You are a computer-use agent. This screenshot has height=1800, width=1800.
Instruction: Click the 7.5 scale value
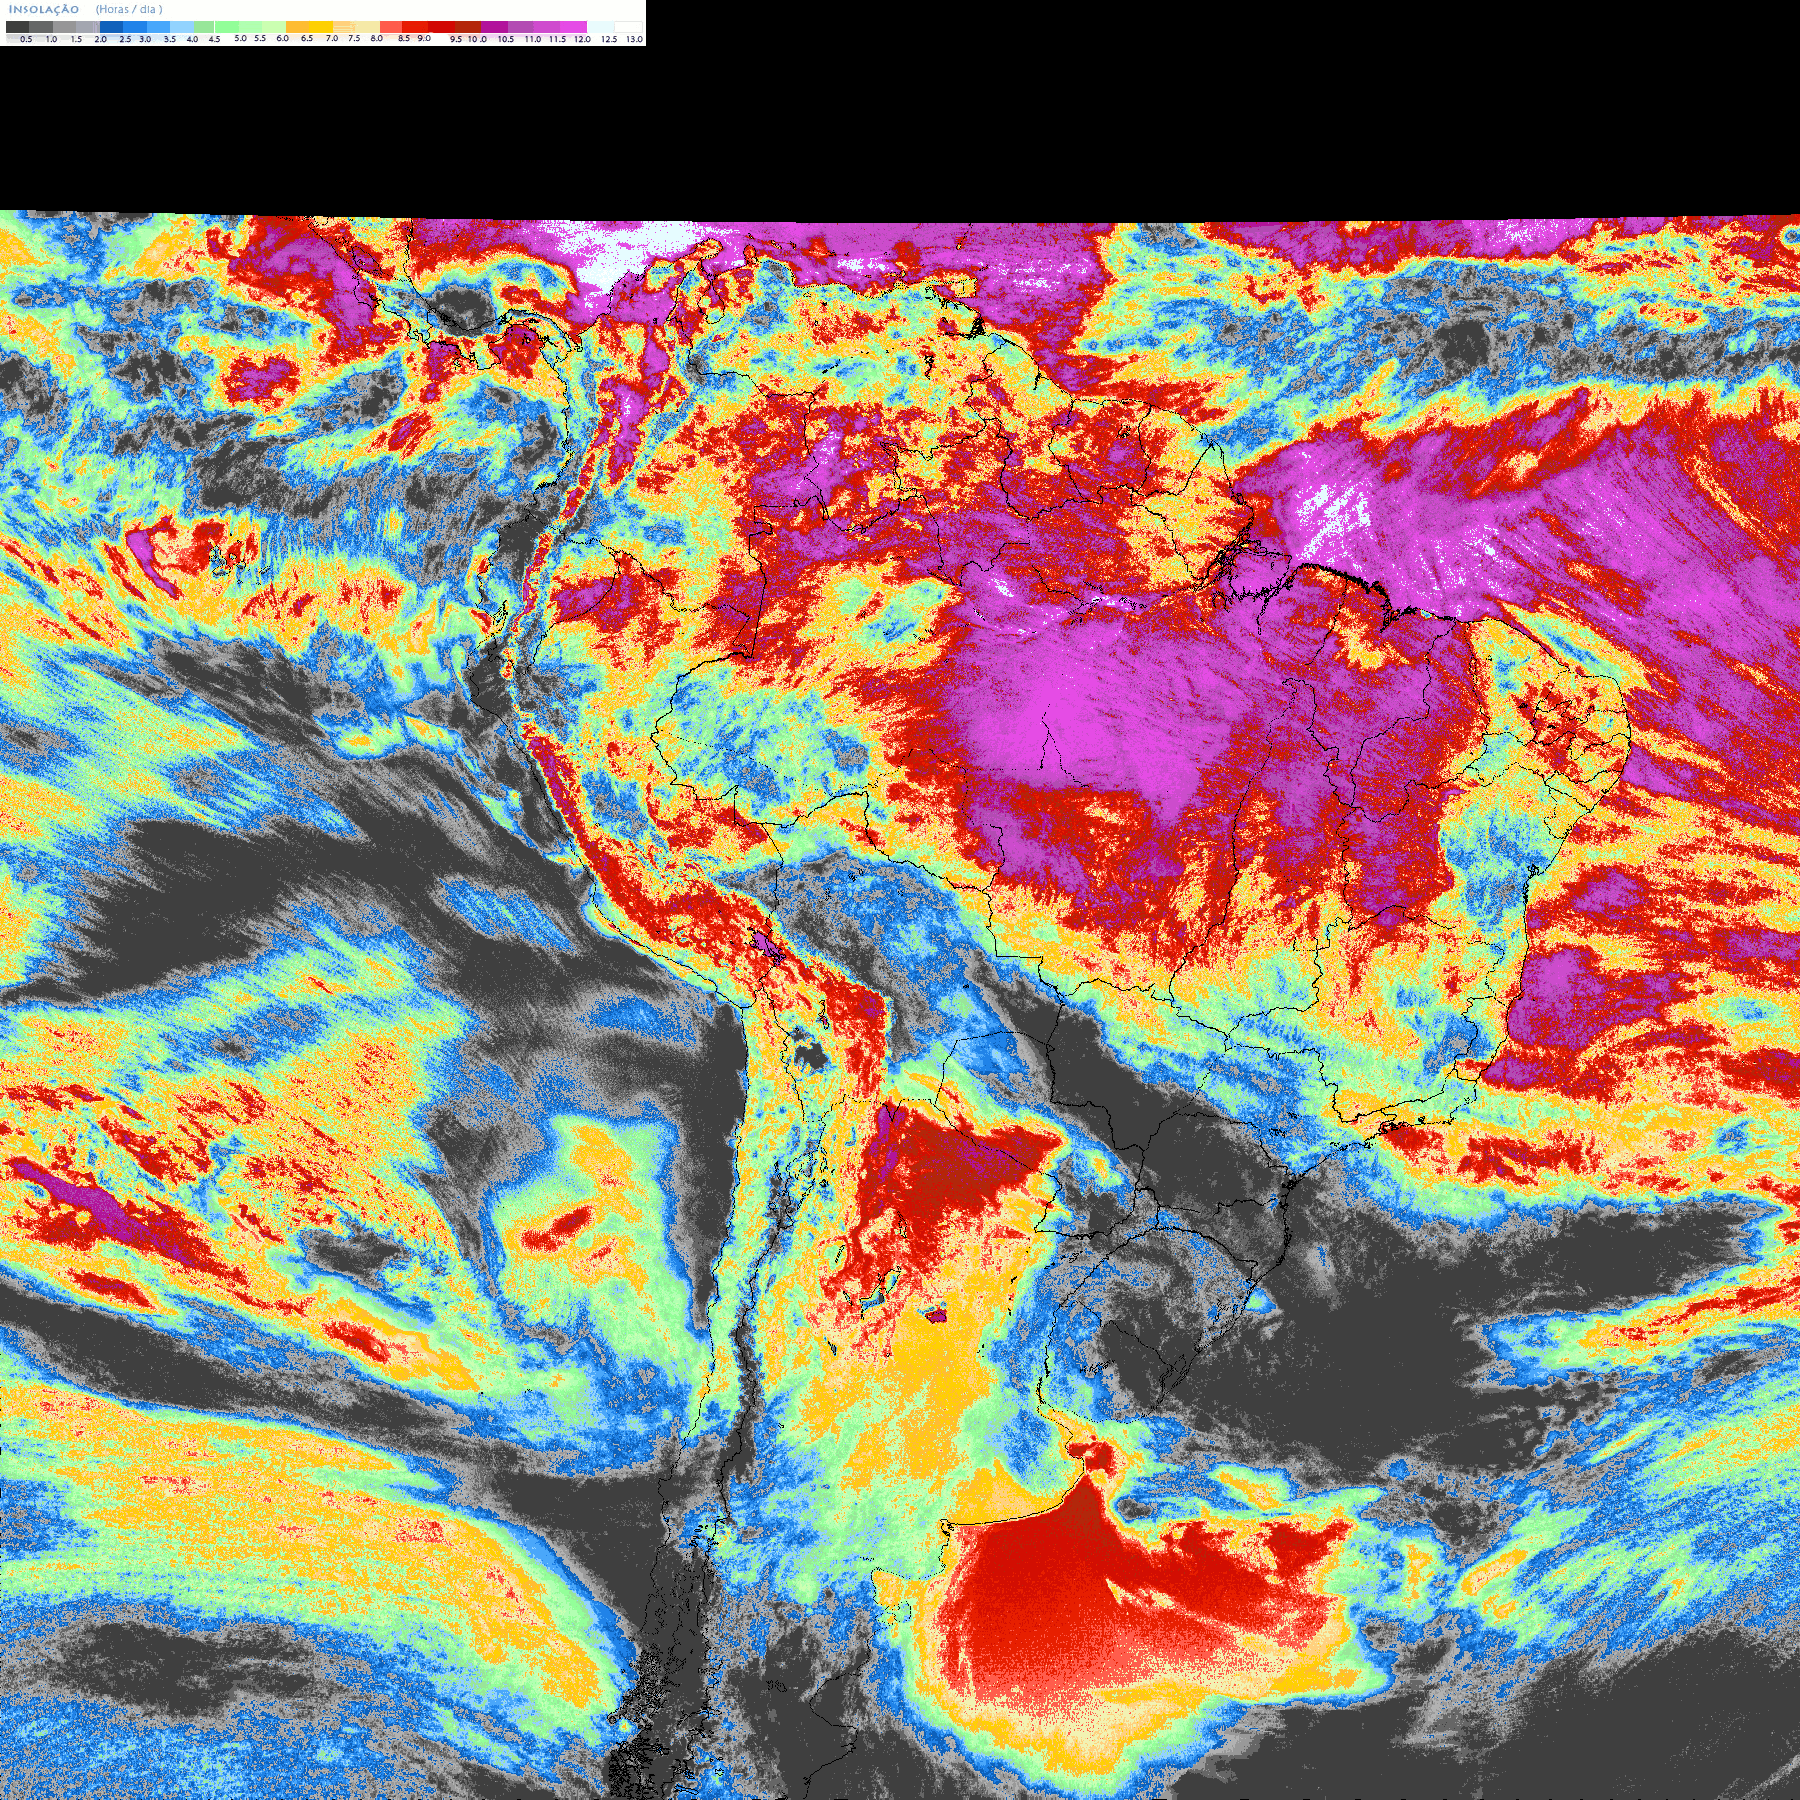(x=354, y=38)
